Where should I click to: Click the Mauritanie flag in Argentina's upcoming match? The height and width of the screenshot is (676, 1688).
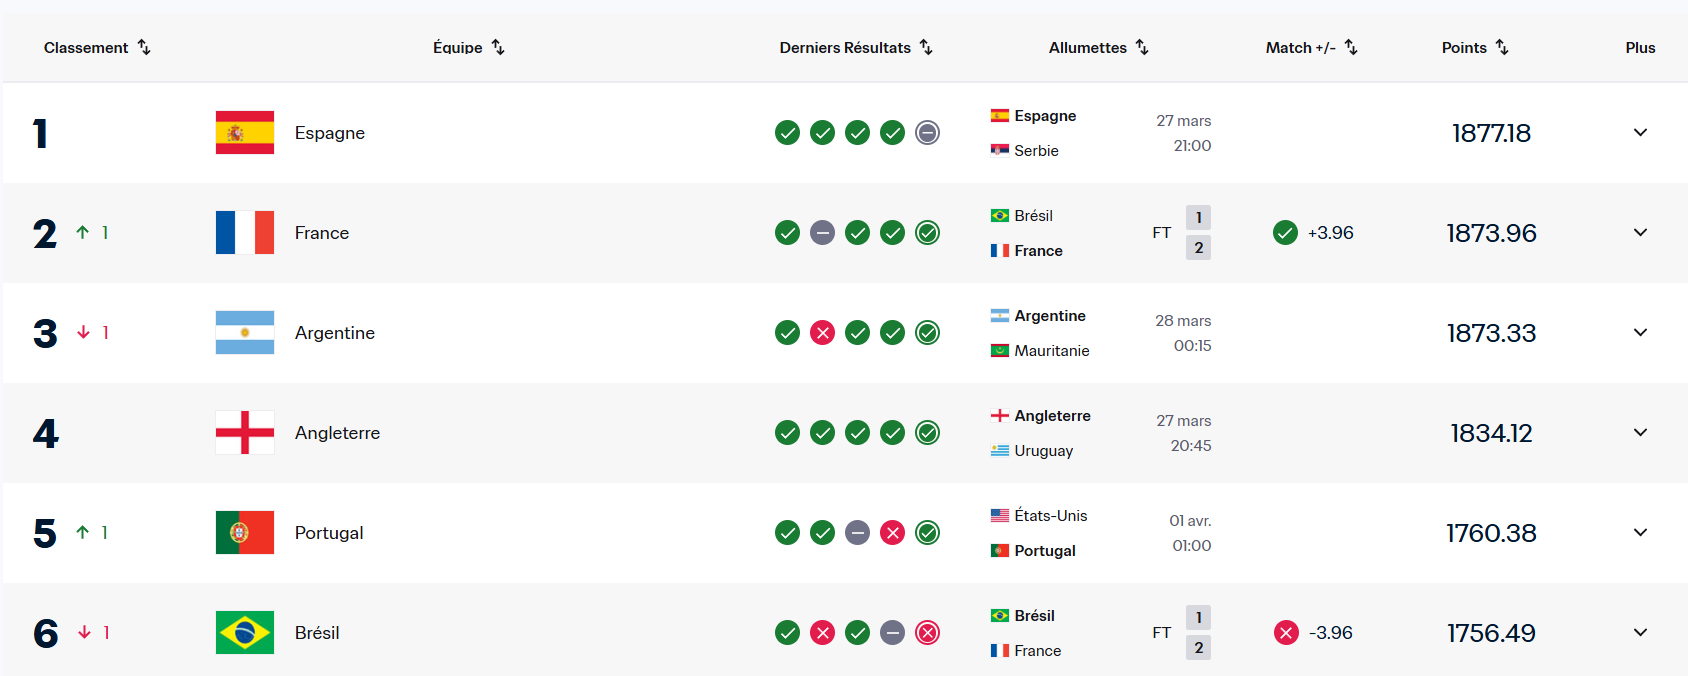click(x=999, y=350)
